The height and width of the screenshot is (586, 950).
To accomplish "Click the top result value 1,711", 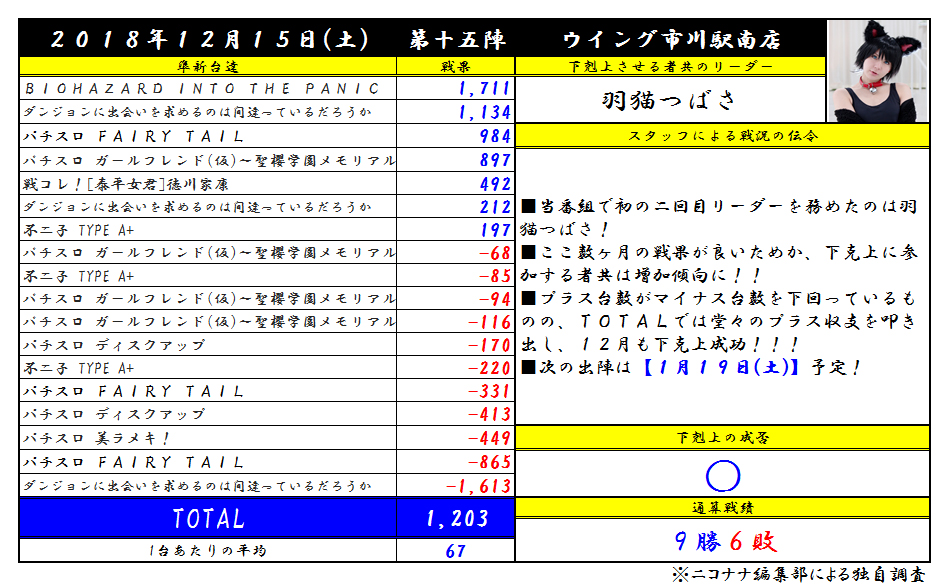I will [x=484, y=89].
